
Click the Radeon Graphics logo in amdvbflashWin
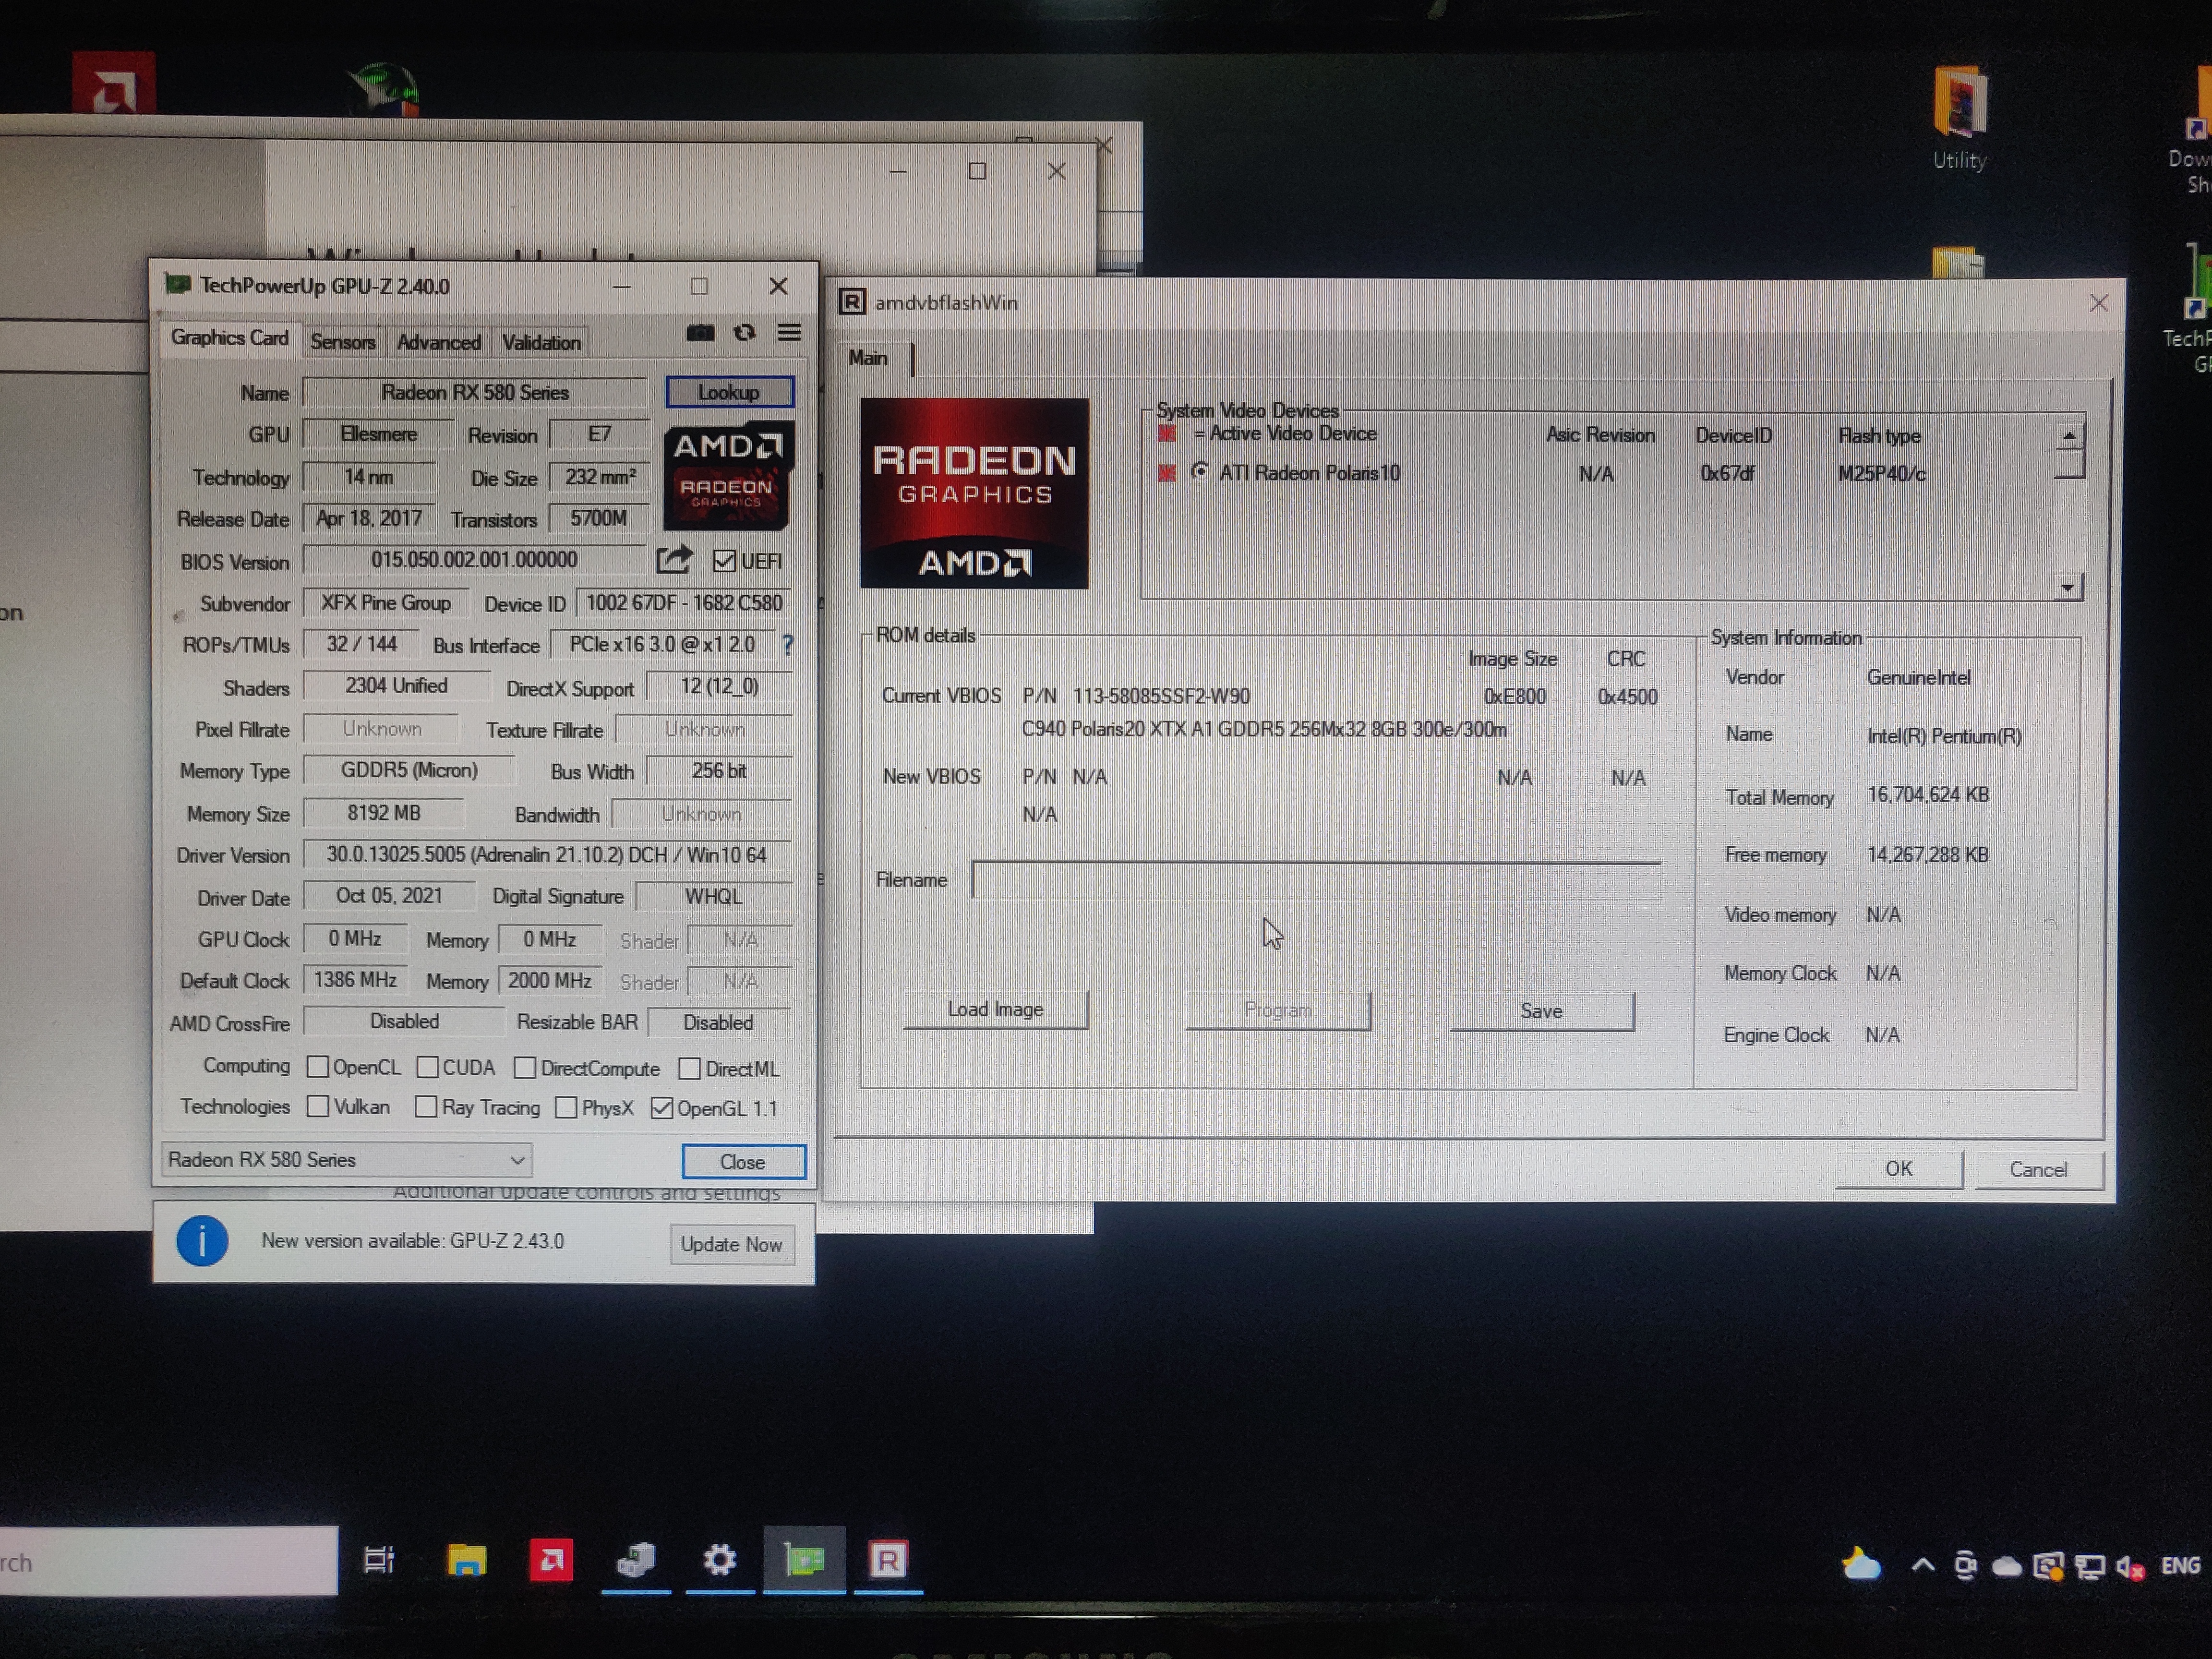(974, 493)
